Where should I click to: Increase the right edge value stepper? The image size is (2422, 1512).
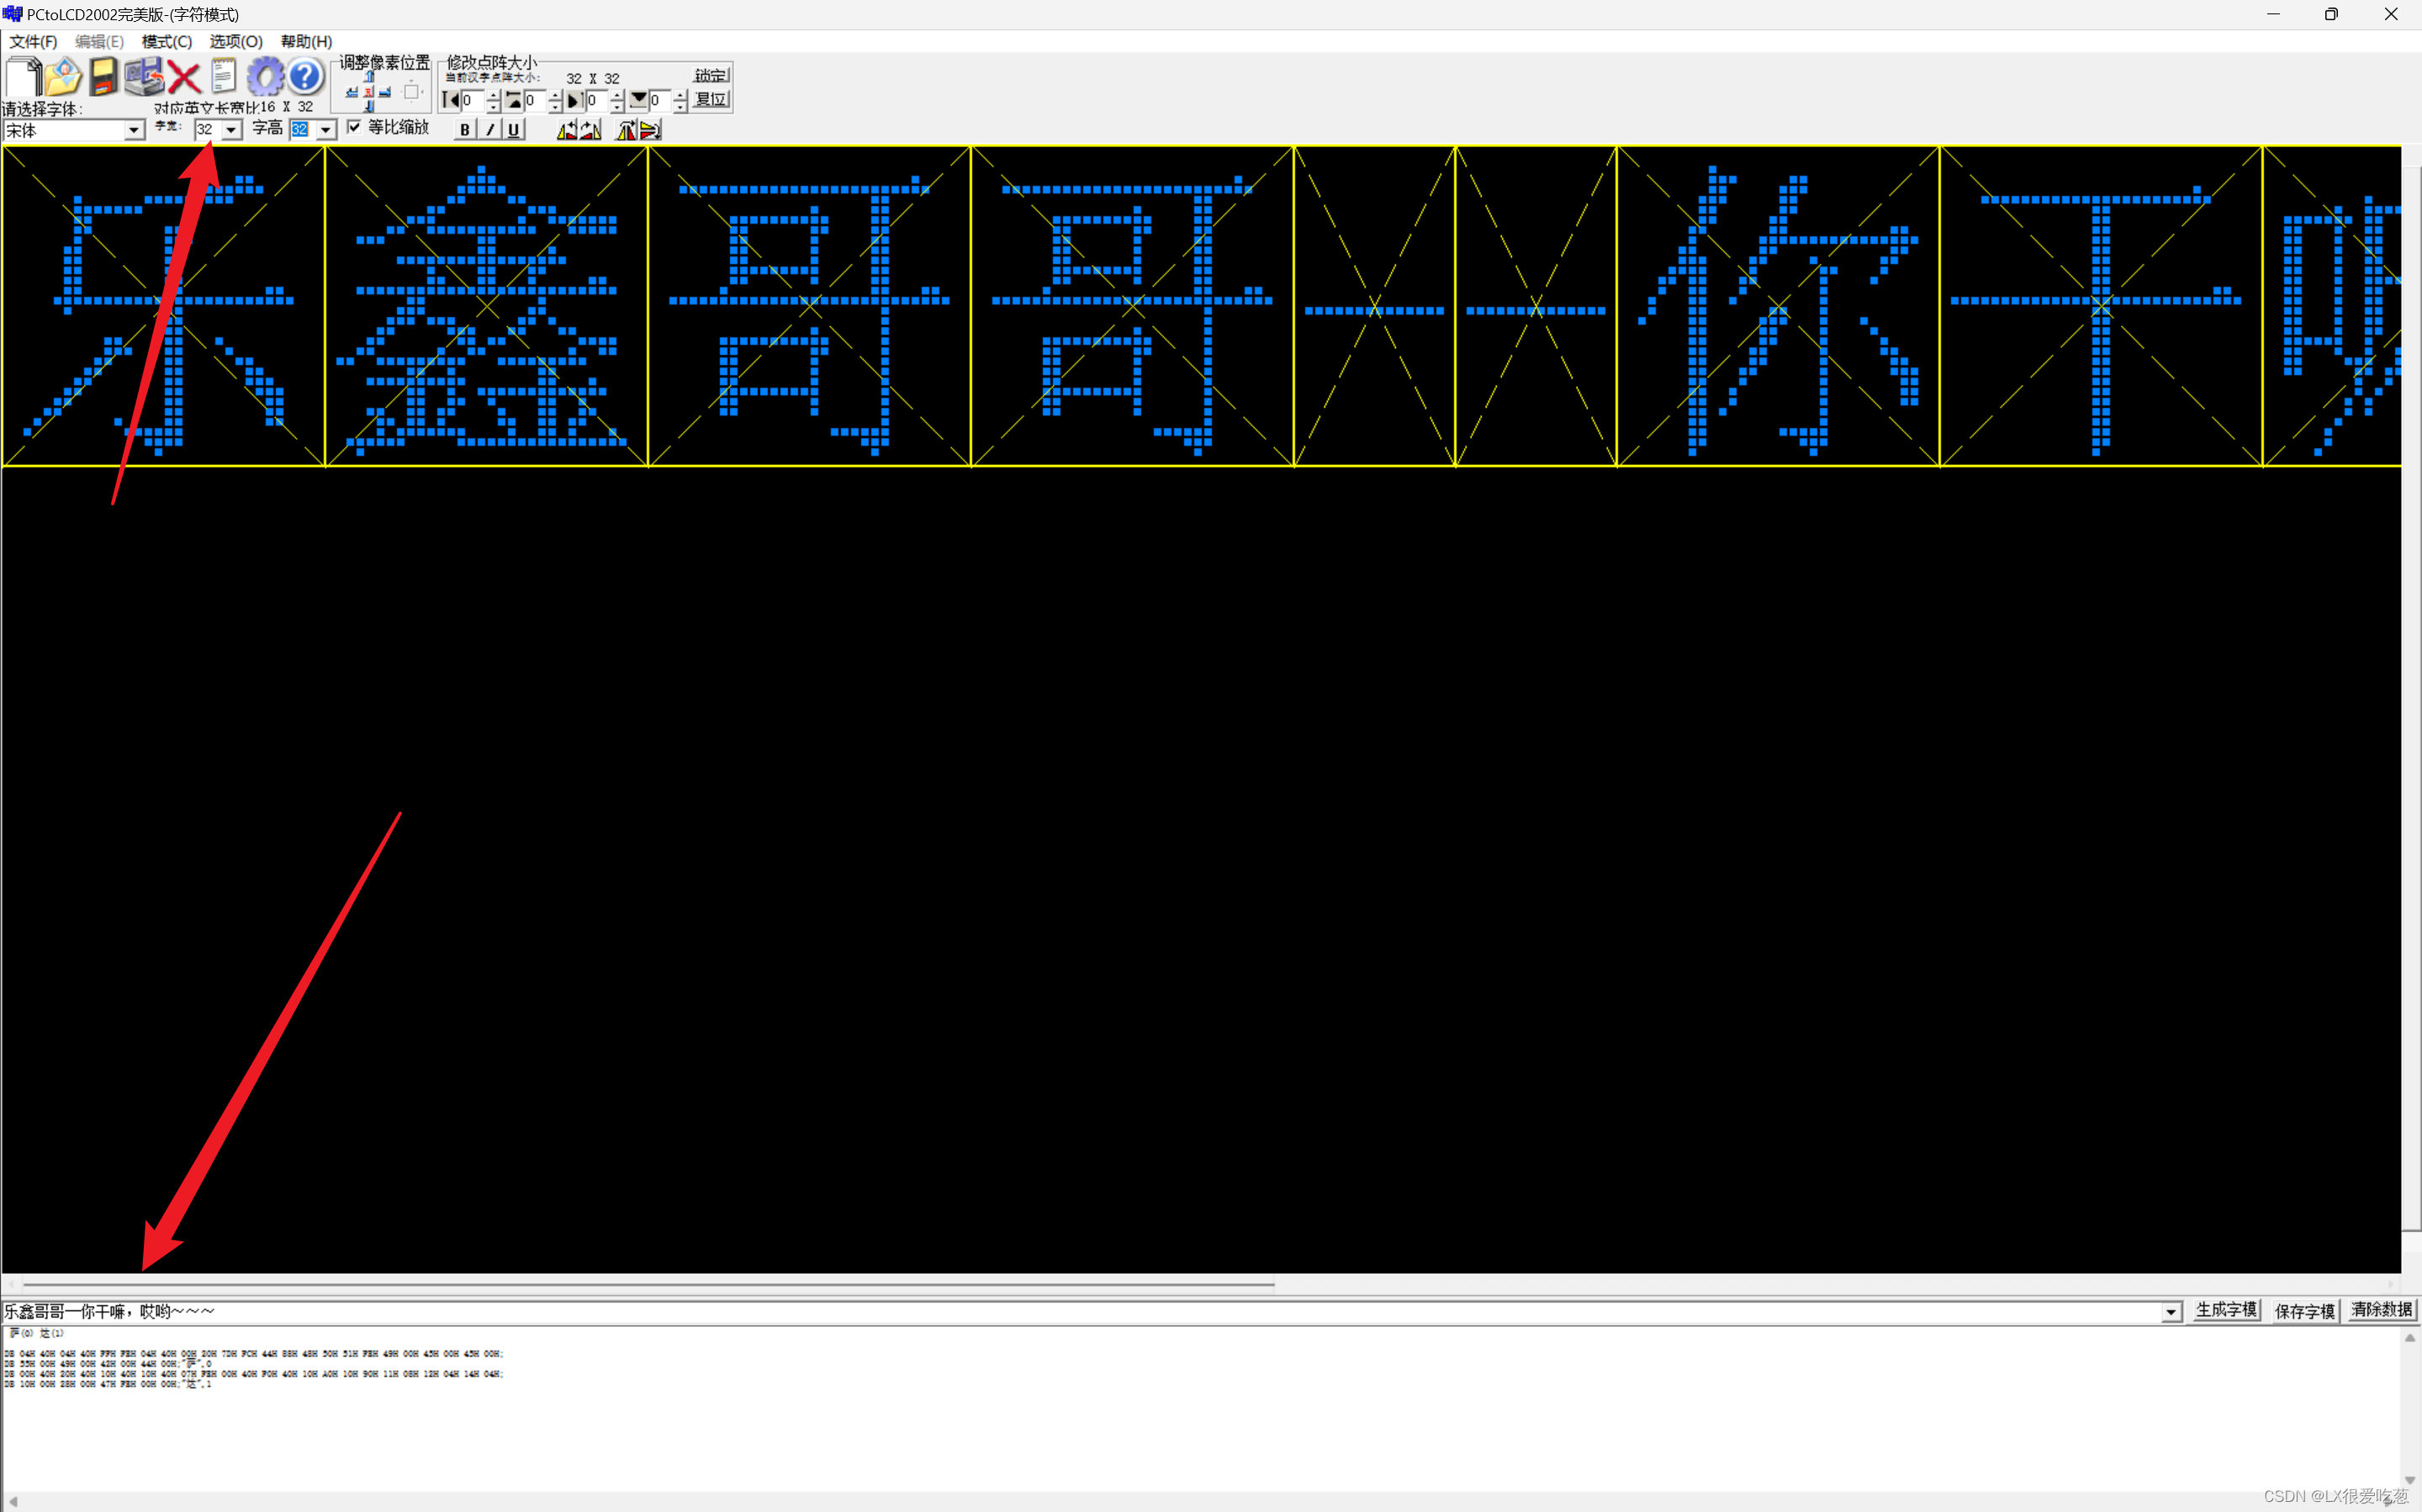click(x=618, y=95)
